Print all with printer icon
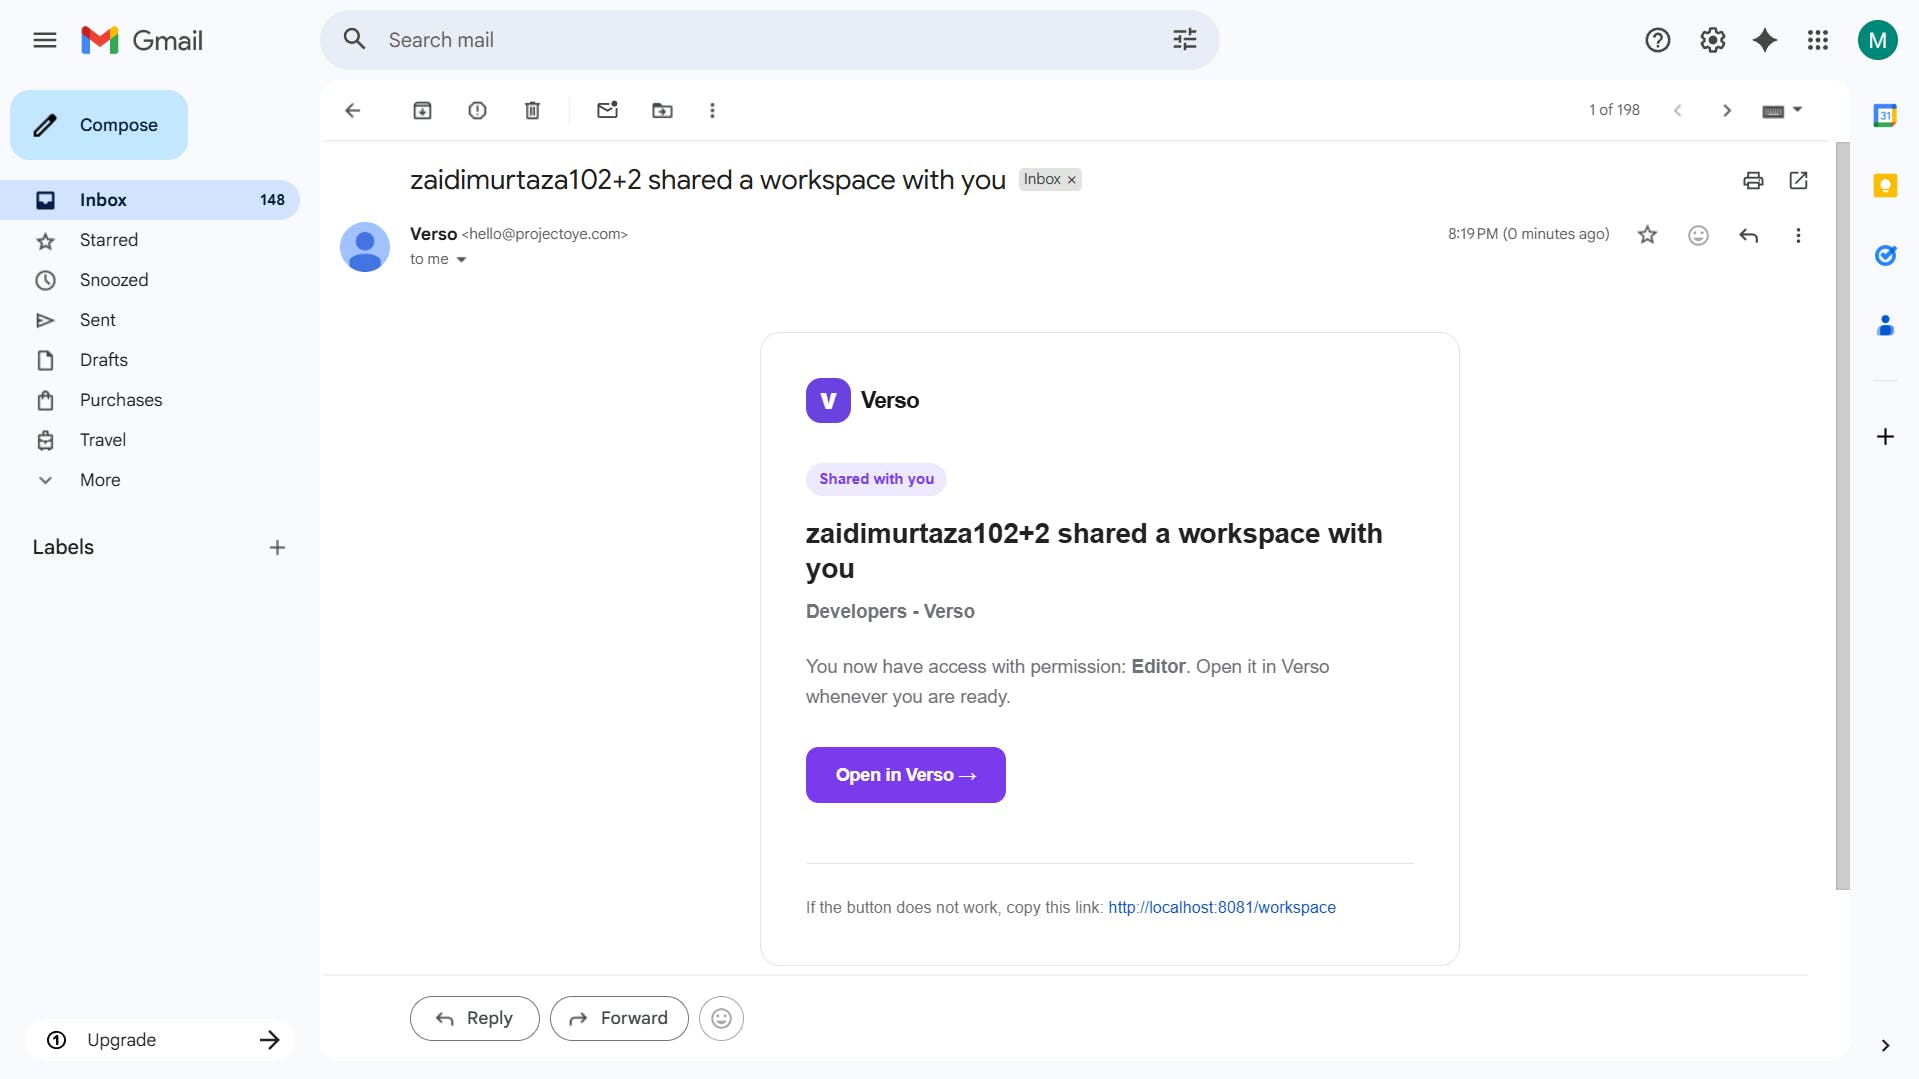1919x1079 pixels. click(1752, 181)
